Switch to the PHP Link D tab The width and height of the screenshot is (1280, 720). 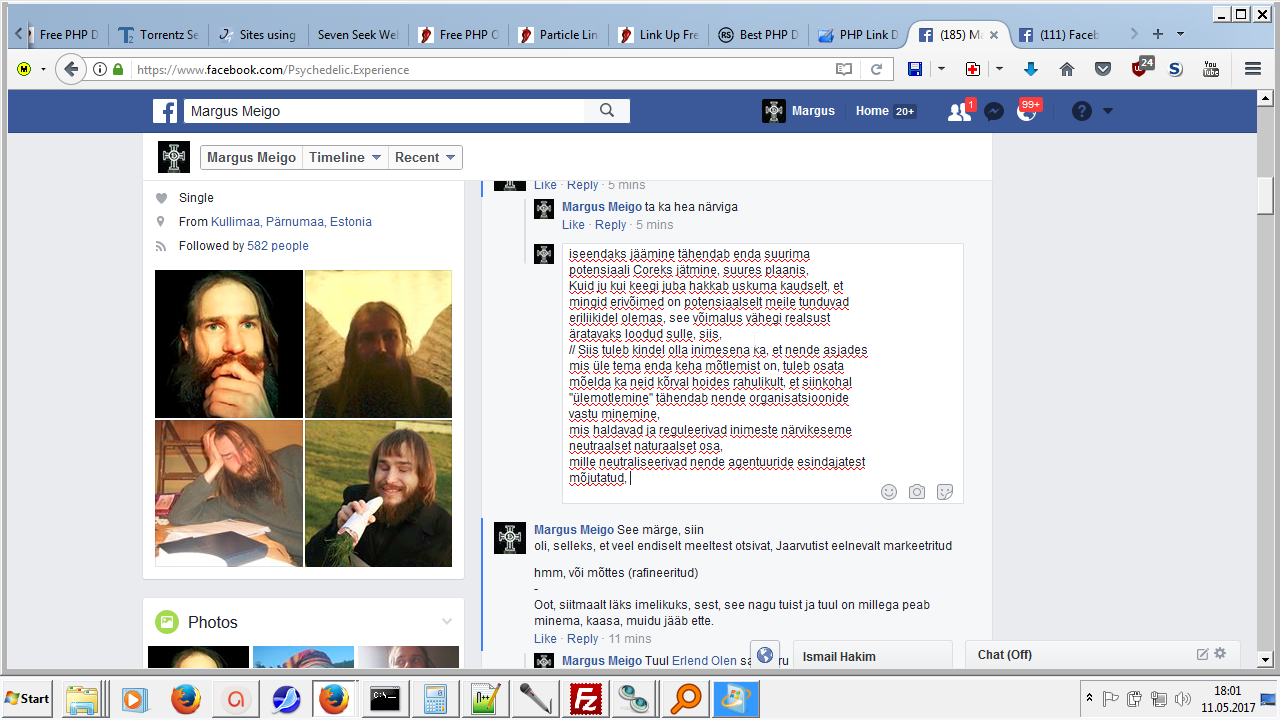pos(858,35)
